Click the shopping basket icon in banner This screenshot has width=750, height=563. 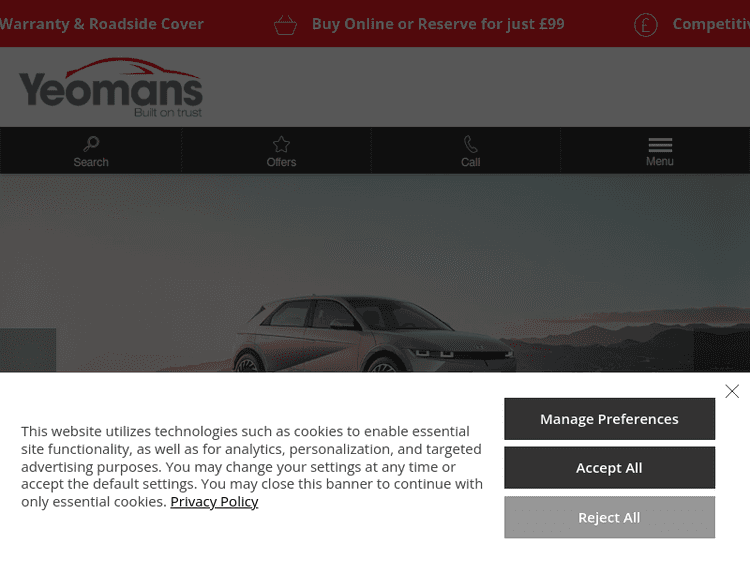pyautogui.click(x=285, y=25)
